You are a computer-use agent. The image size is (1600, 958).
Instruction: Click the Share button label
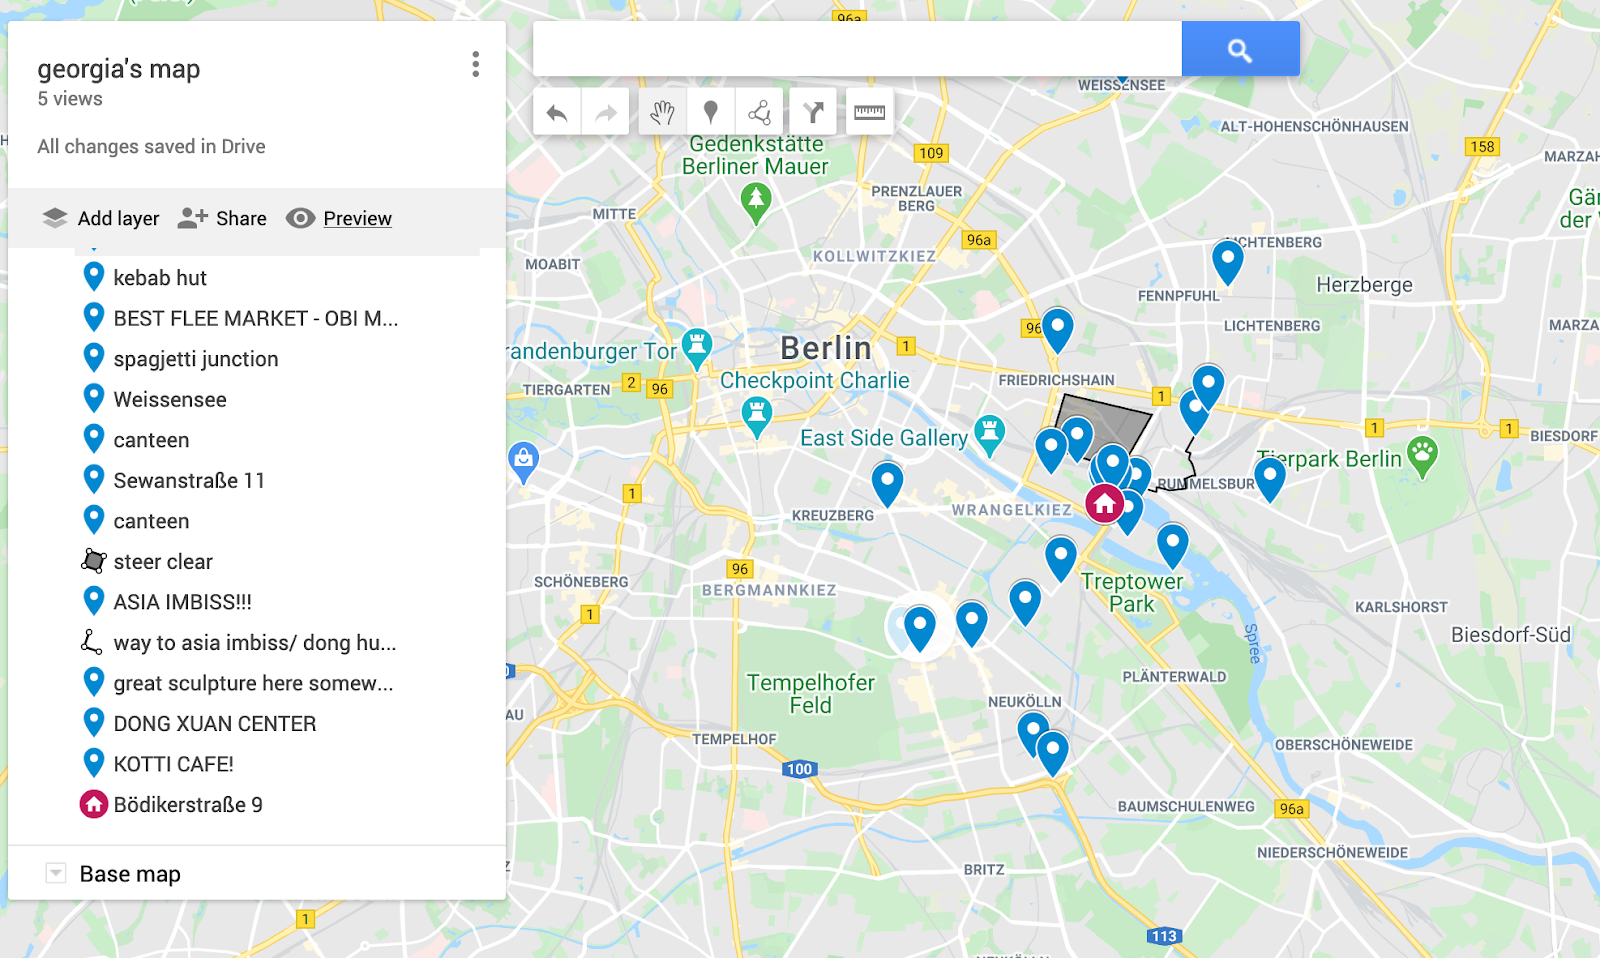point(241,218)
